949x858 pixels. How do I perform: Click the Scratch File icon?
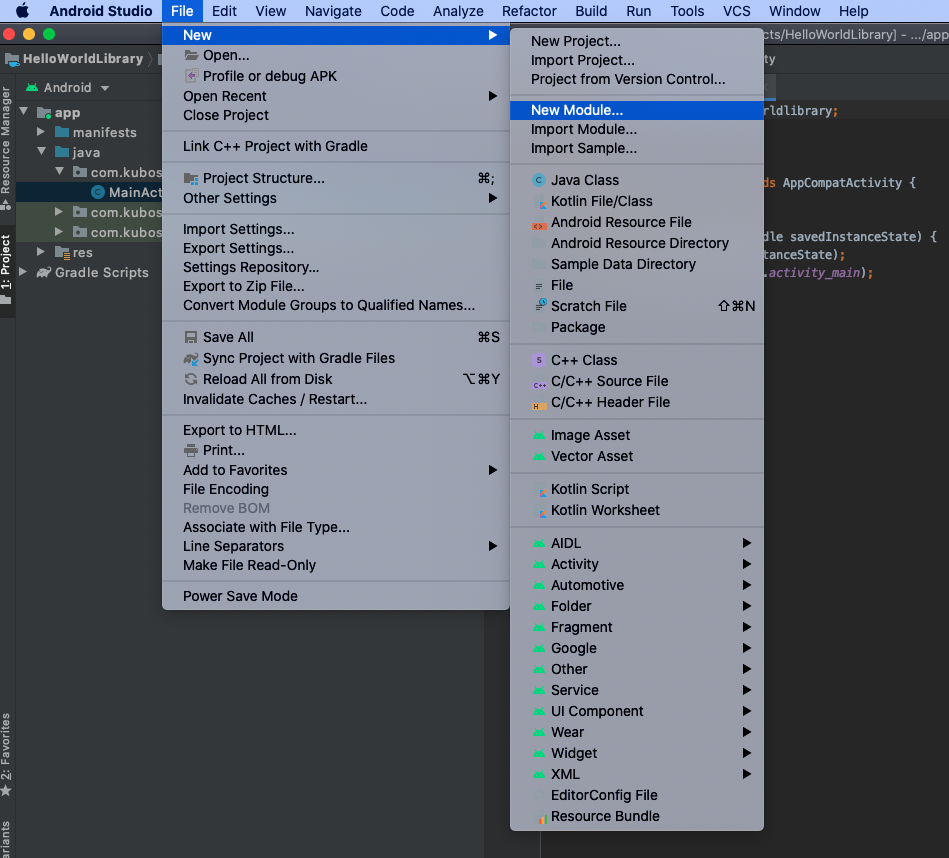539,306
